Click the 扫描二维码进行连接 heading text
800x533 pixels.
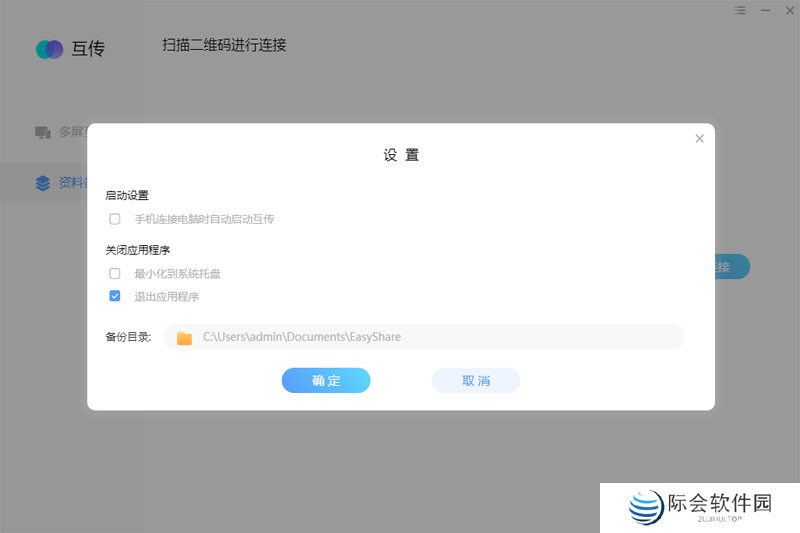(x=224, y=45)
